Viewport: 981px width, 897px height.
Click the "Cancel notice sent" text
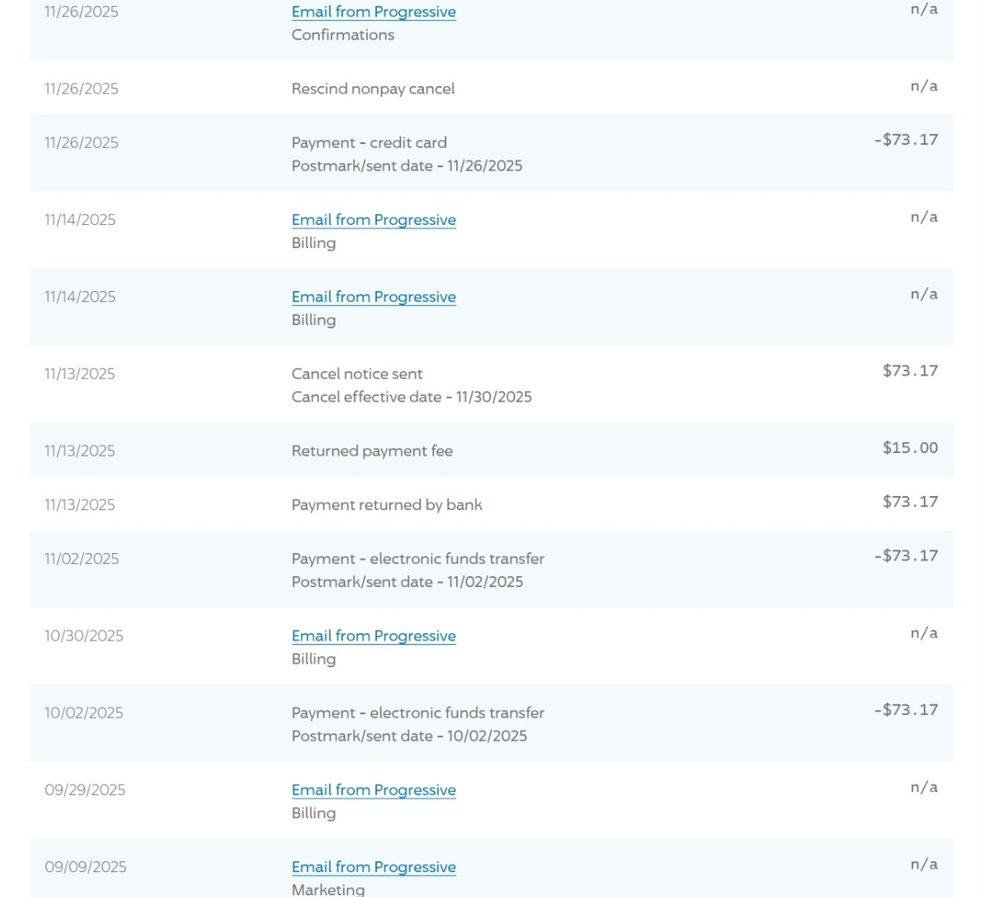(357, 374)
